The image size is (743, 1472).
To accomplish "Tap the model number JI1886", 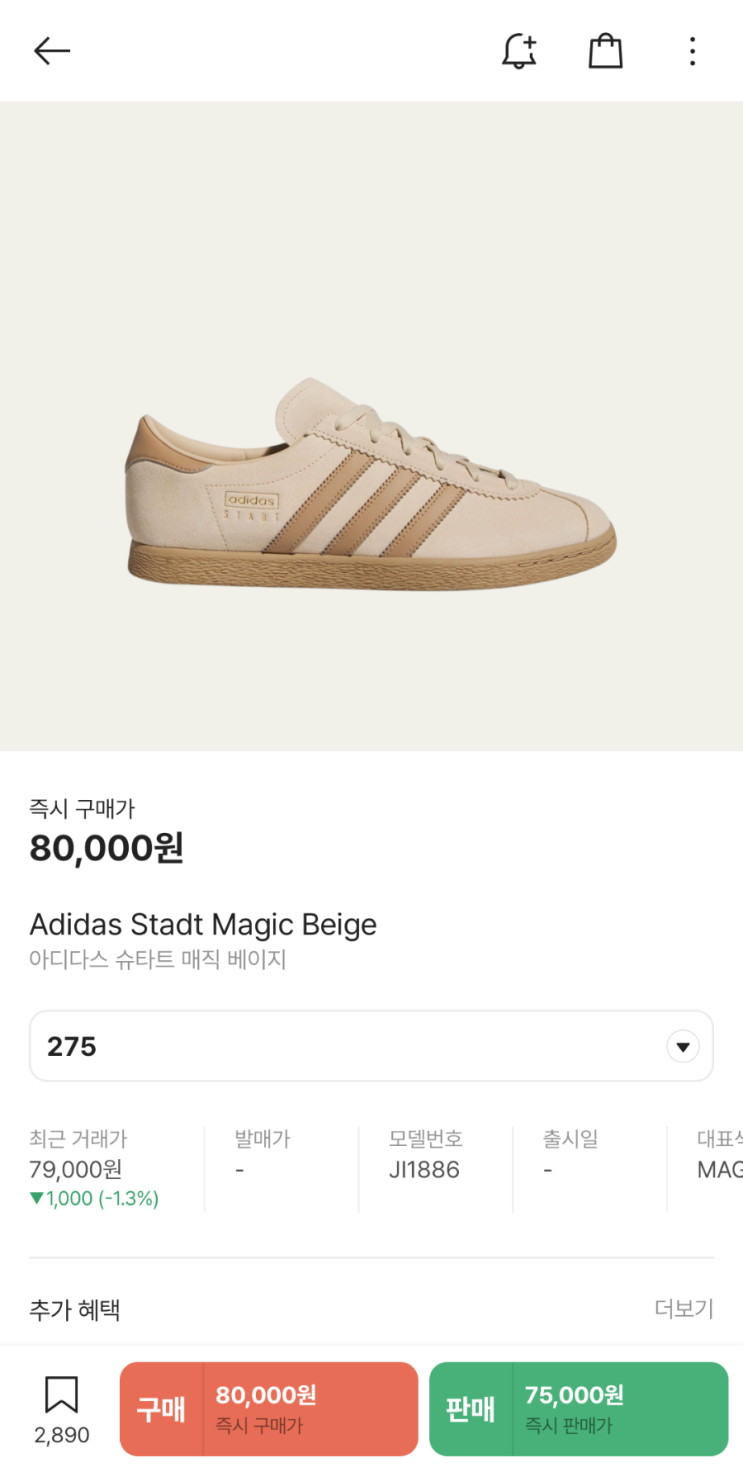I will tap(424, 1169).
